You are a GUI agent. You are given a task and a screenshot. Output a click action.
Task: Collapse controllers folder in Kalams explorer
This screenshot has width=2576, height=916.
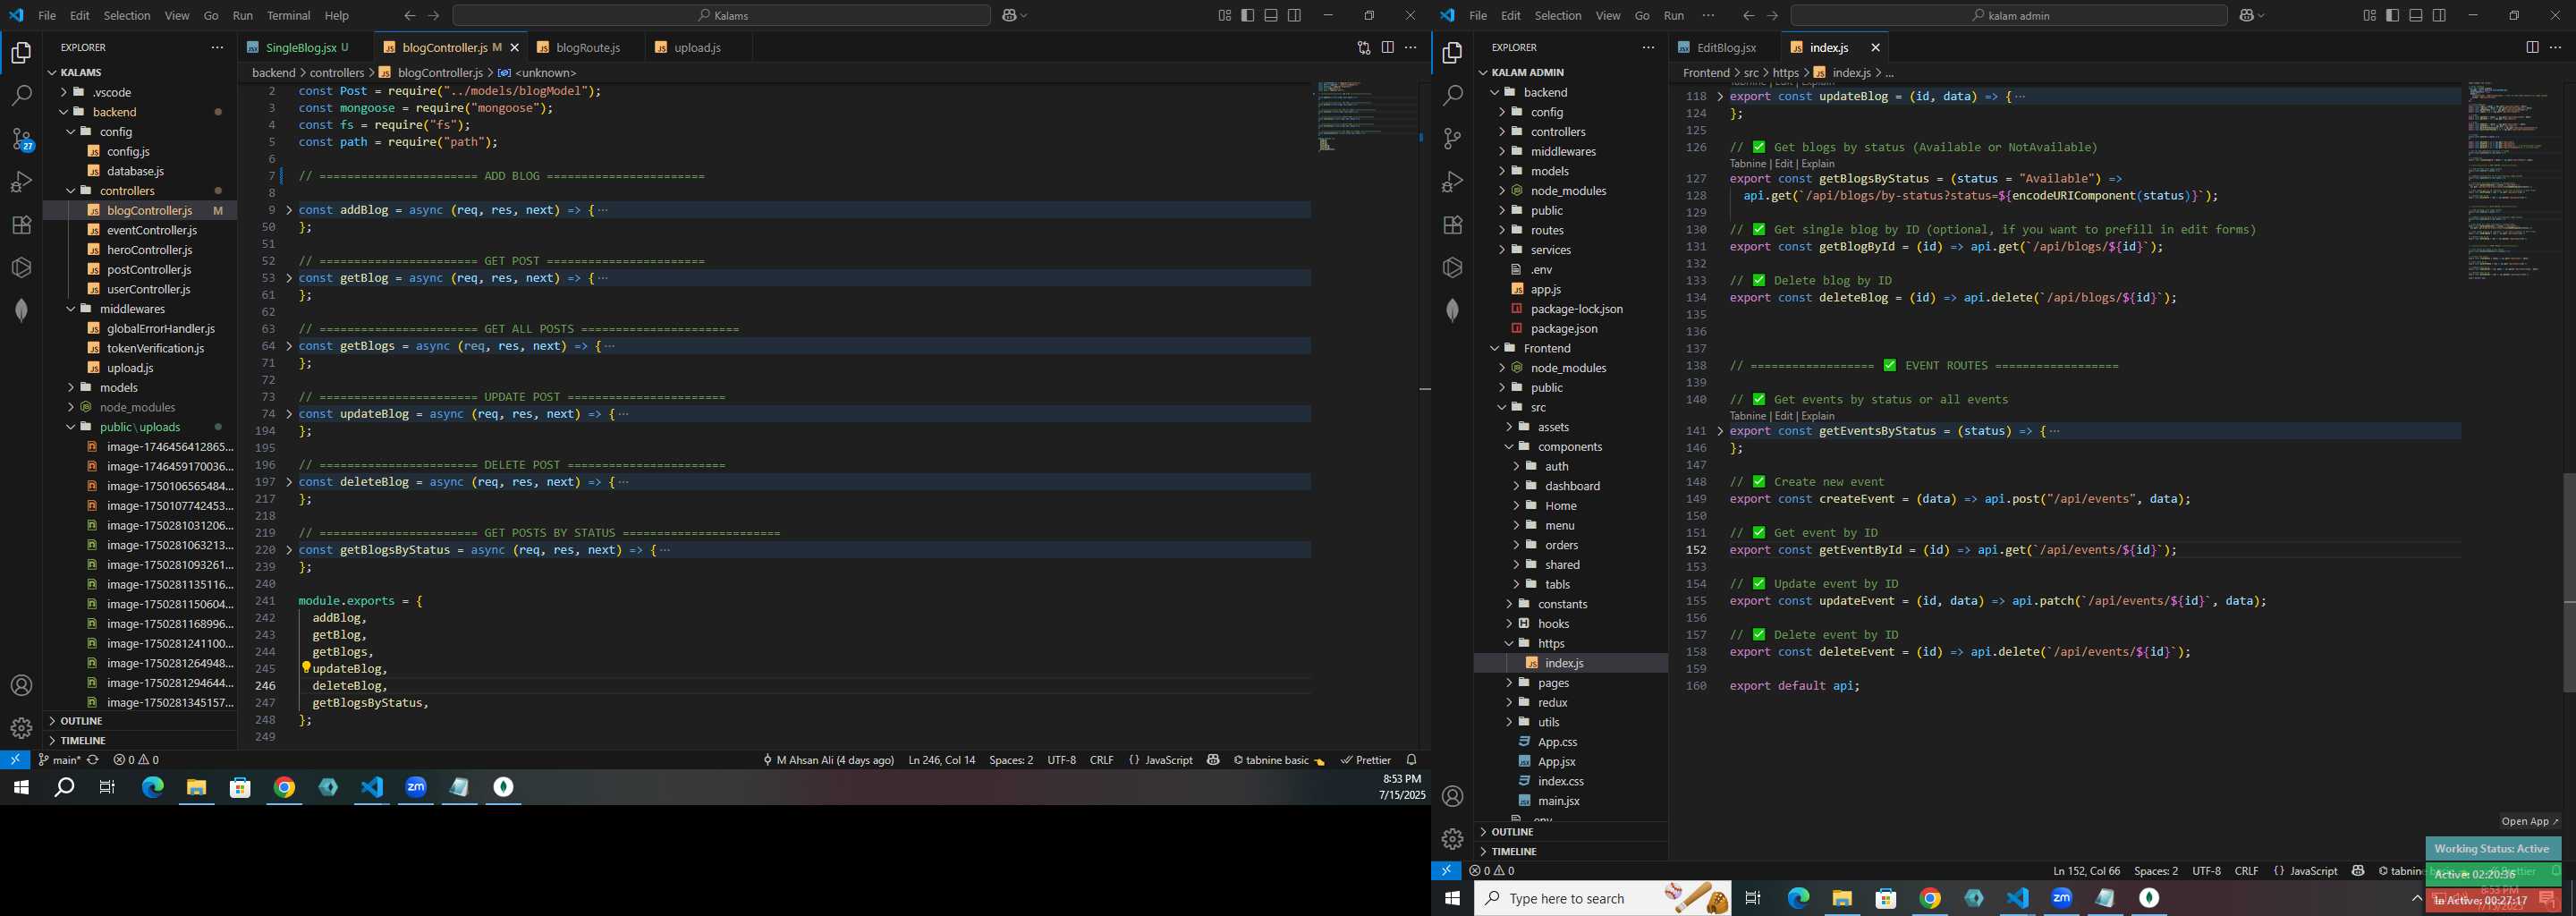pos(71,191)
